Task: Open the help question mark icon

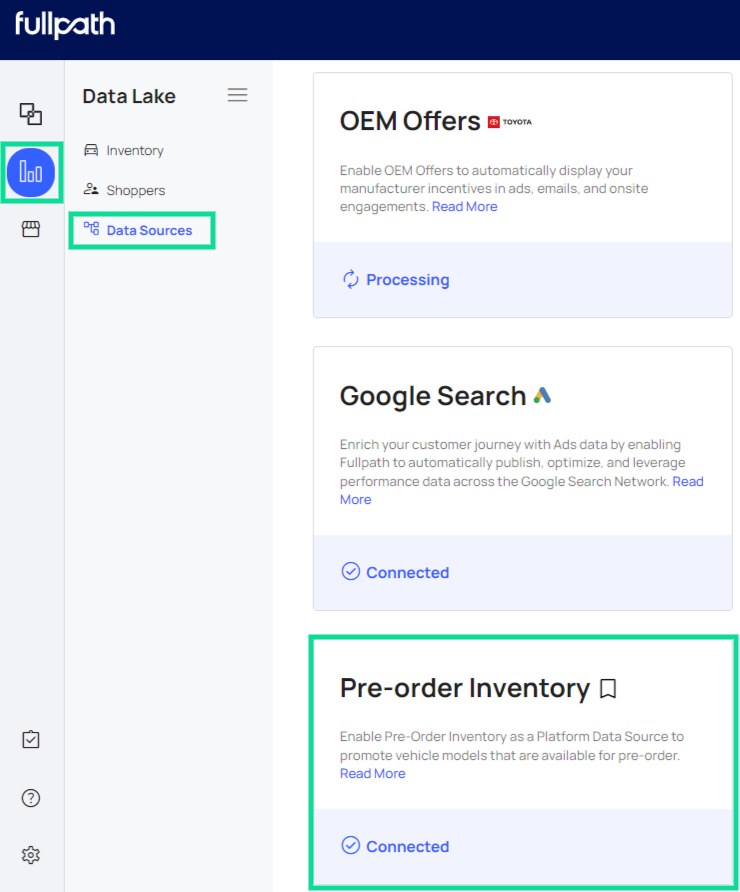Action: [x=31, y=798]
